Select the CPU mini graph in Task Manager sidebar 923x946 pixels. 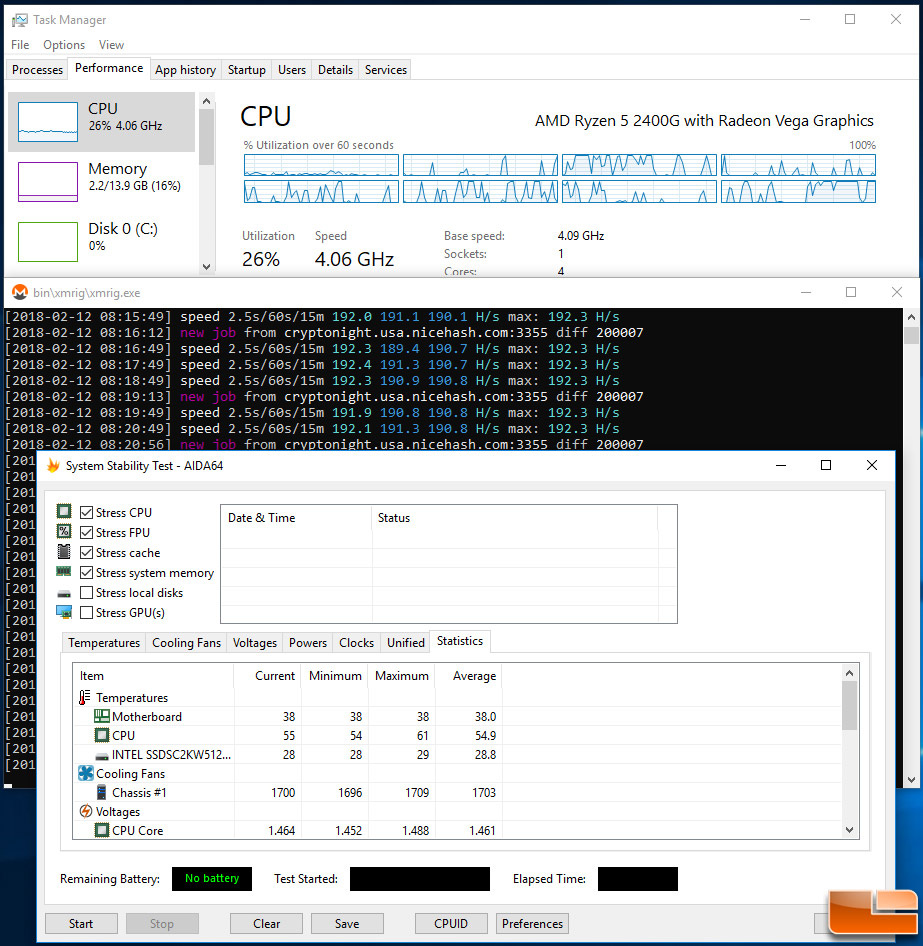(x=48, y=122)
